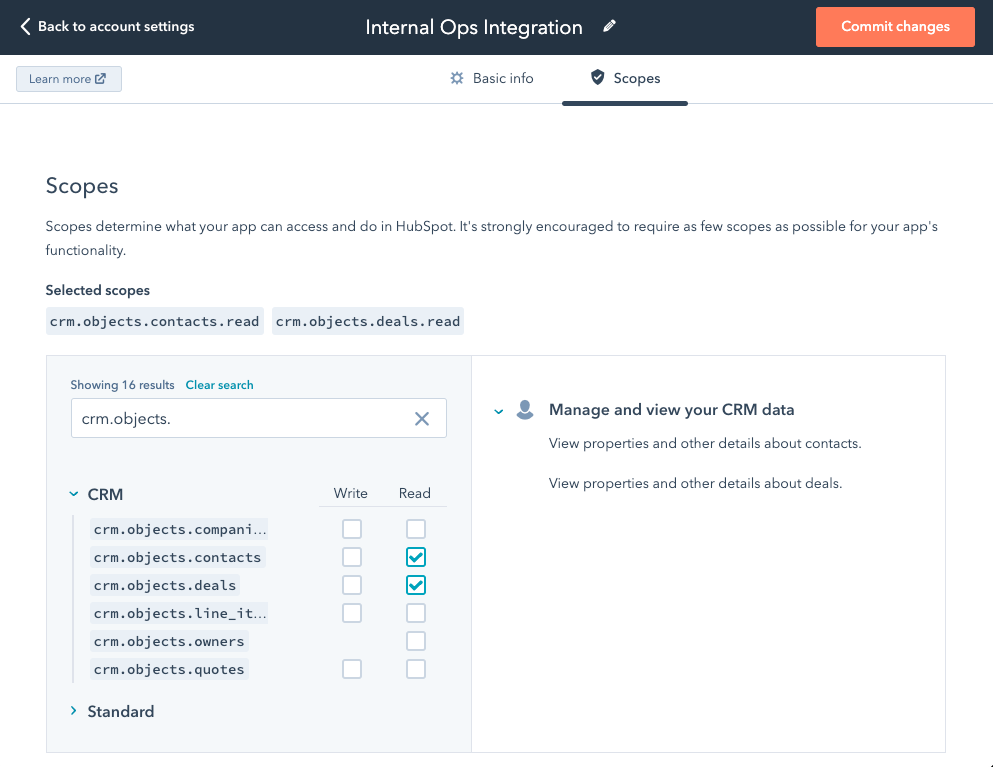Uncheck Read access for crm.objects.deals
This screenshot has width=993, height=767.
[416, 585]
